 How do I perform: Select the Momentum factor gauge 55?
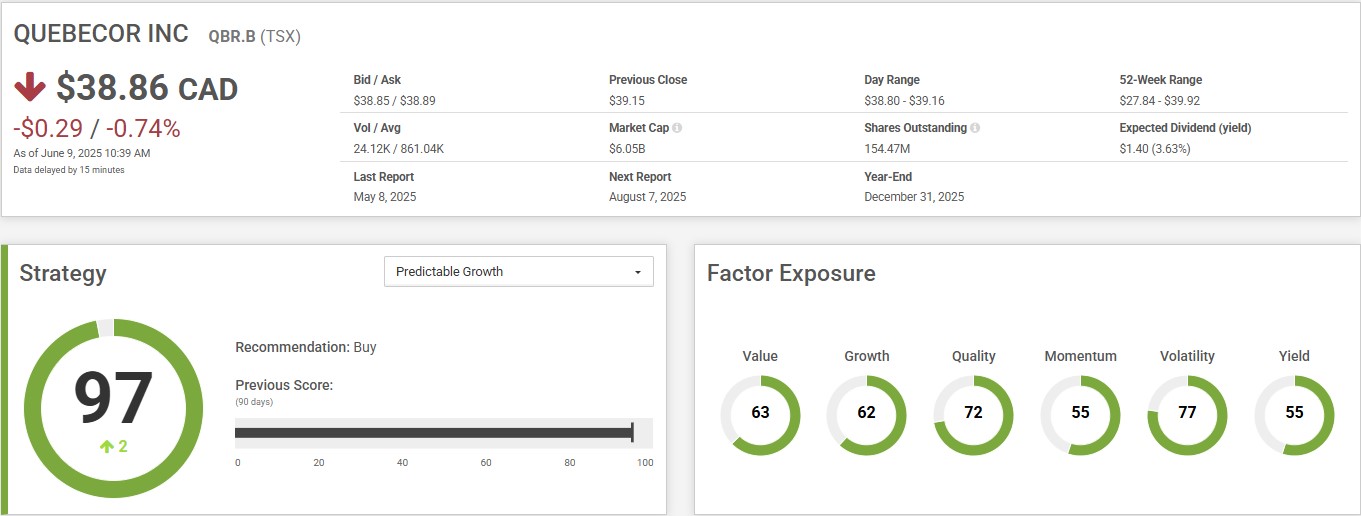(x=1080, y=415)
